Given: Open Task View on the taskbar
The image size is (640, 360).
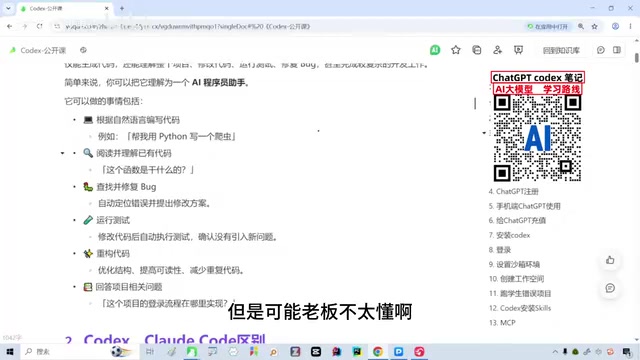Looking at the screenshot, I should click(x=150, y=351).
